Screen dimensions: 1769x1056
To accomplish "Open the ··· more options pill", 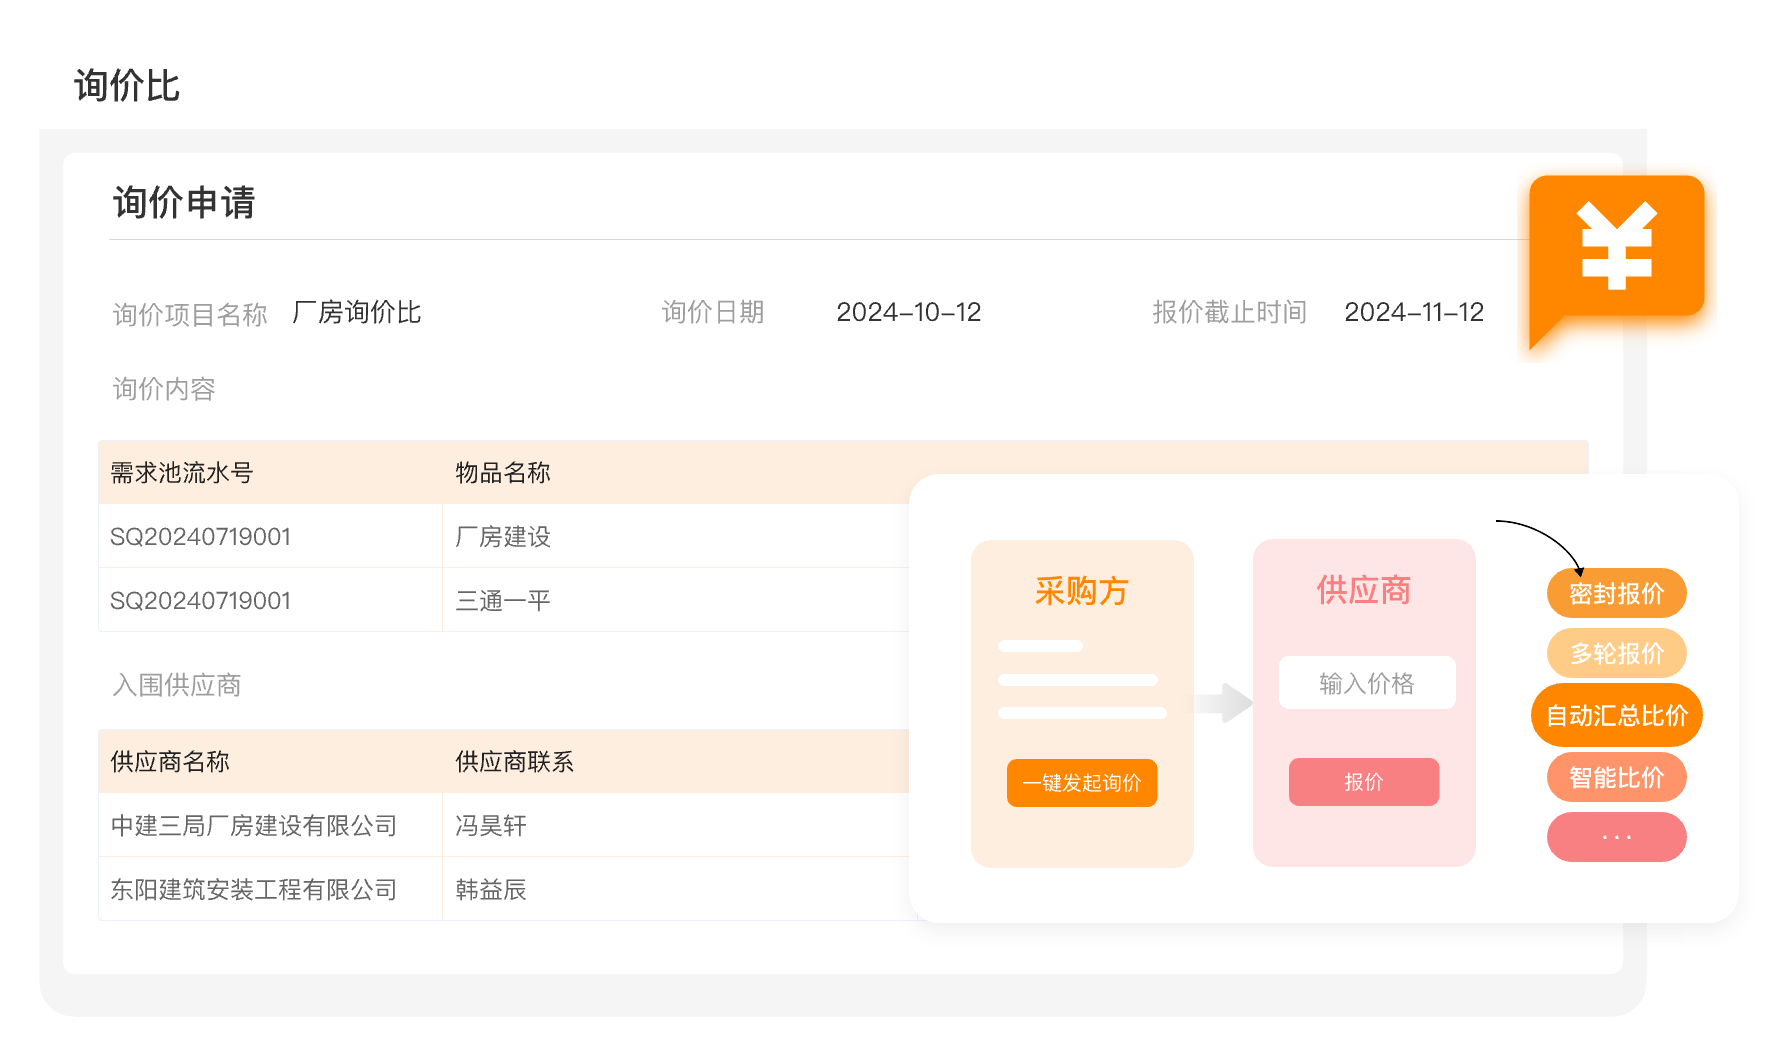I will point(1615,837).
